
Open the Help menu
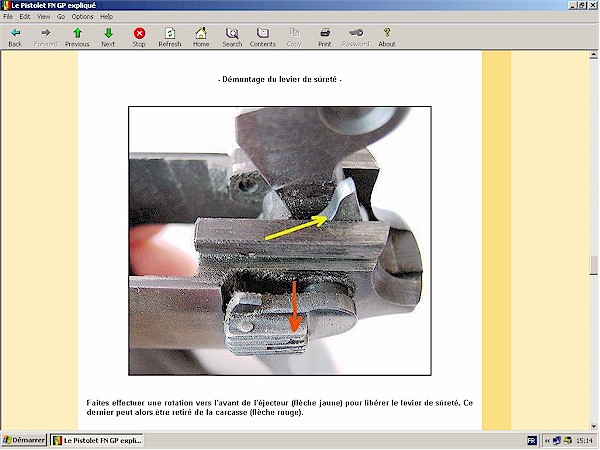(106, 17)
